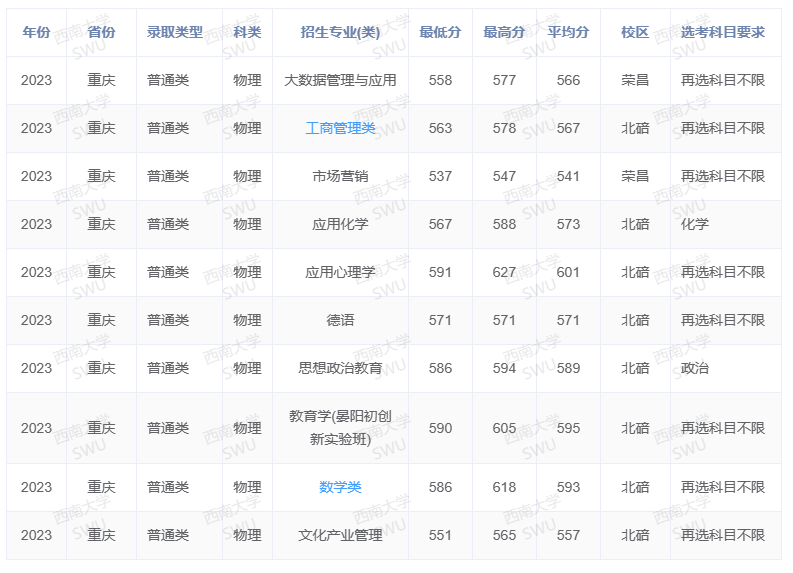
Task: Select the 市场营销 major cell
Action: pos(340,177)
